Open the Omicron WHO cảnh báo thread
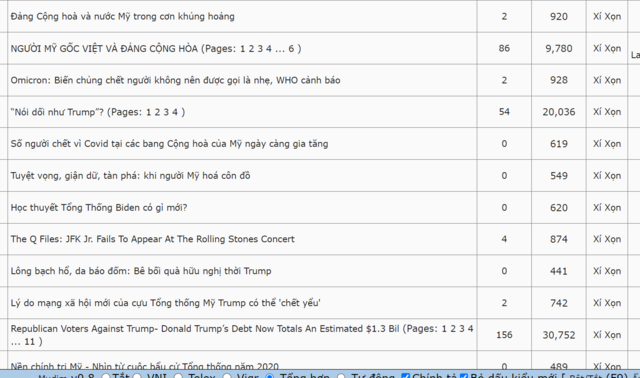 point(176,80)
